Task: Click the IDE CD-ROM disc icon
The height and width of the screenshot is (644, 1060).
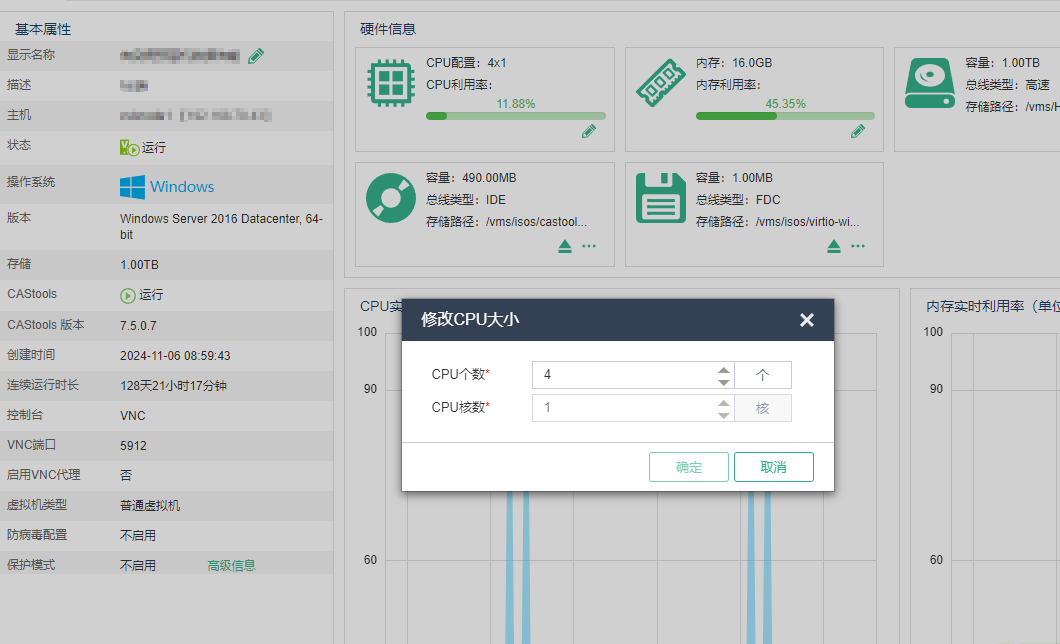Action: (x=391, y=198)
